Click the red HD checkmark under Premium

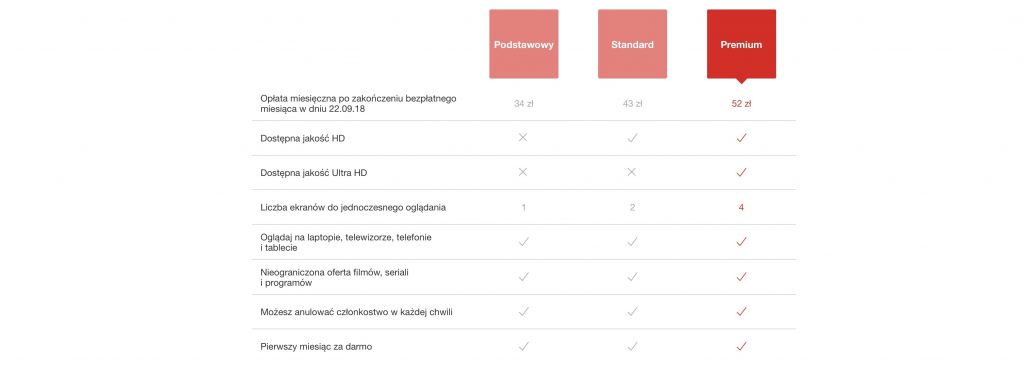tap(741, 138)
